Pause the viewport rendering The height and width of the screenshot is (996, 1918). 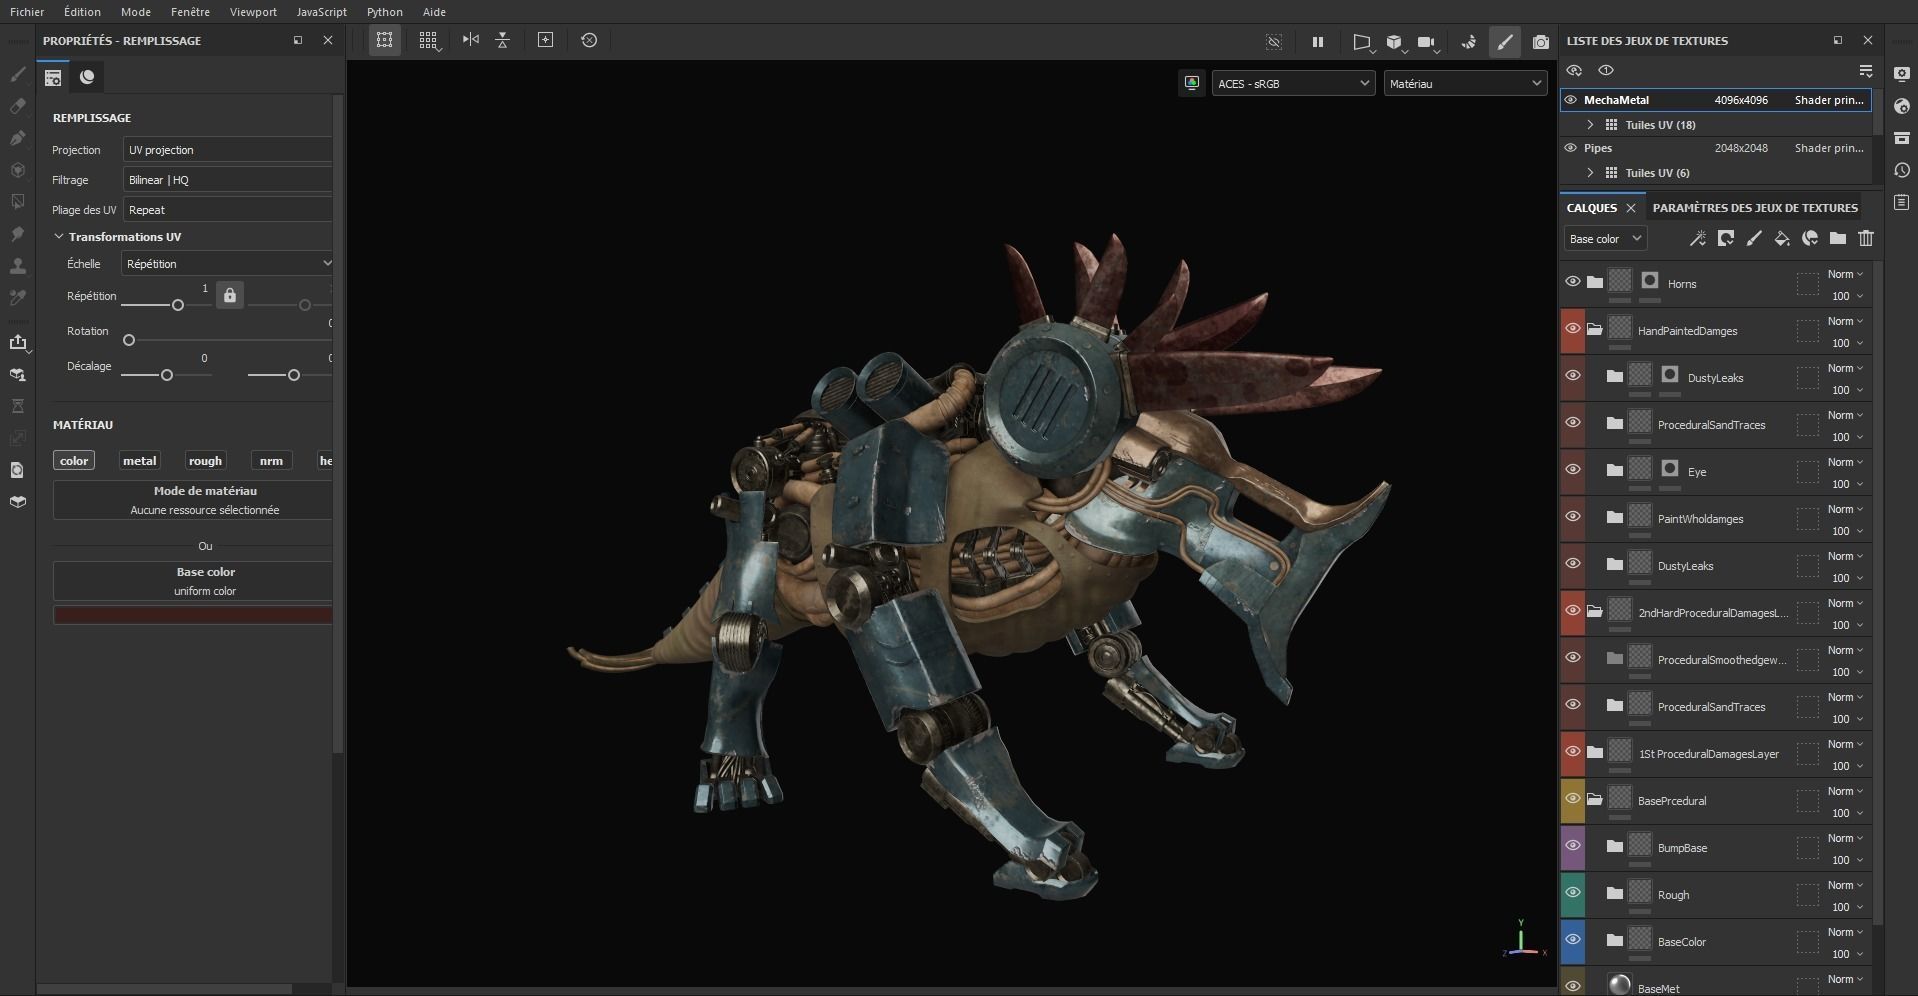[1317, 42]
